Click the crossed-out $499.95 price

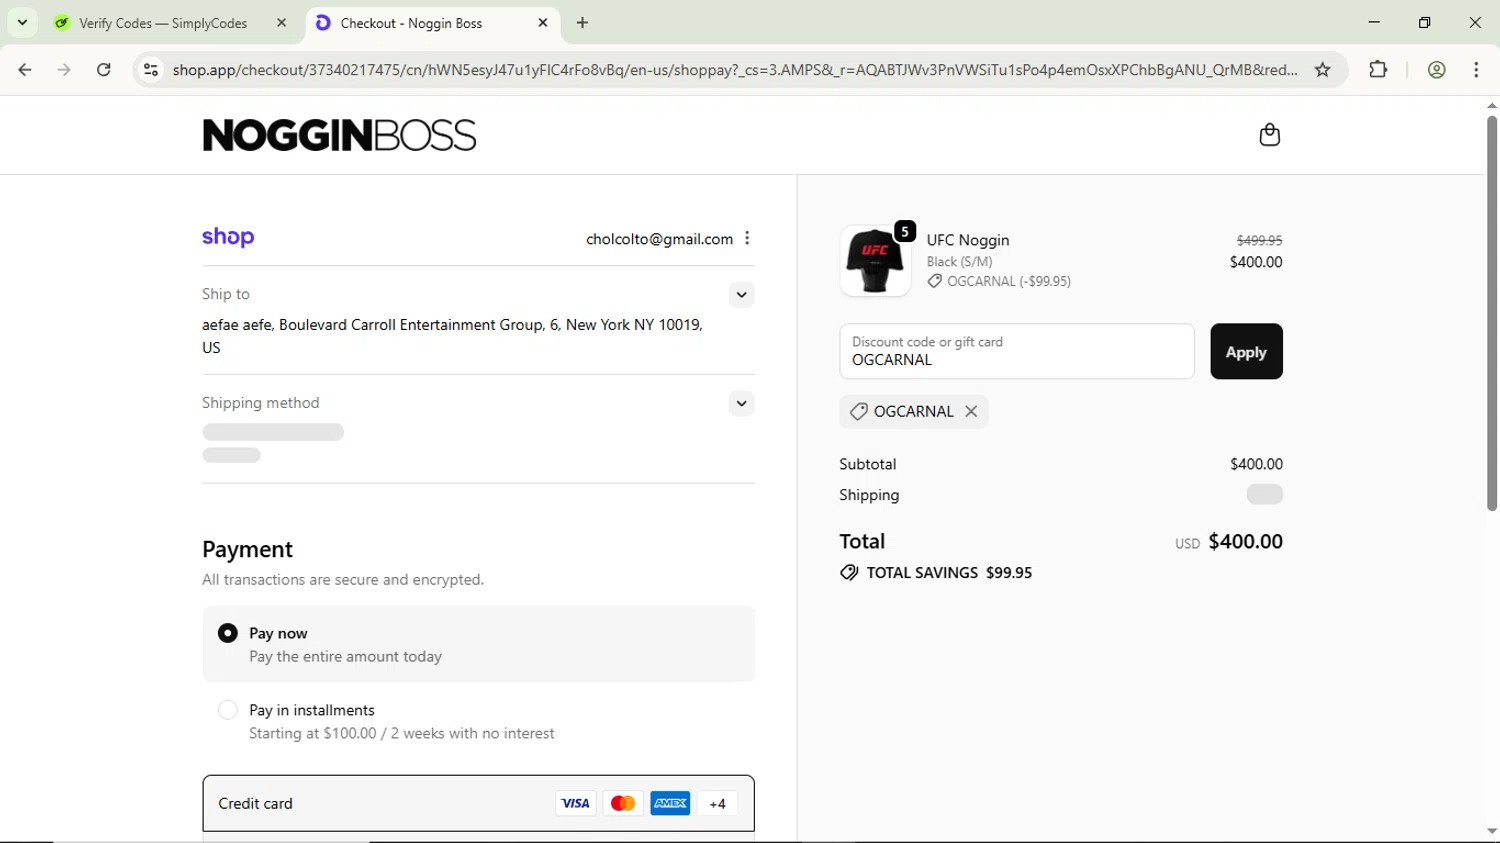(x=1259, y=240)
